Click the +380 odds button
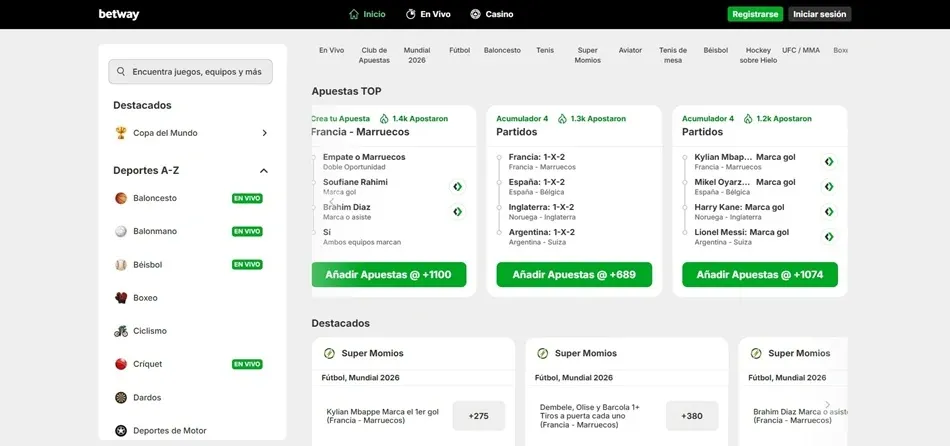Screen dimensions: 950x446 pos(692,416)
